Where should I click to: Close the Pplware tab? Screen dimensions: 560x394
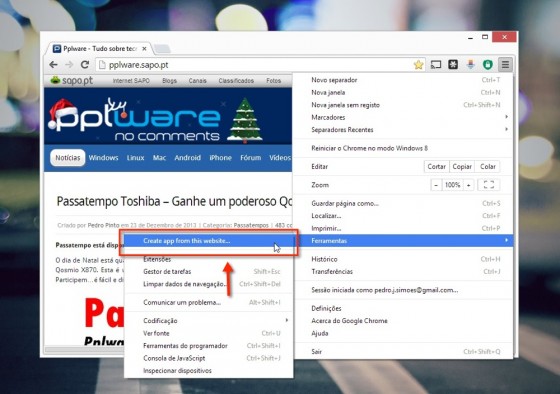144,49
